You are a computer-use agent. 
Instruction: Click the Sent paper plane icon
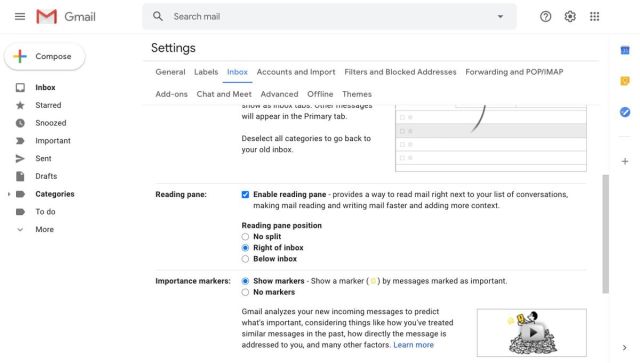(20, 158)
